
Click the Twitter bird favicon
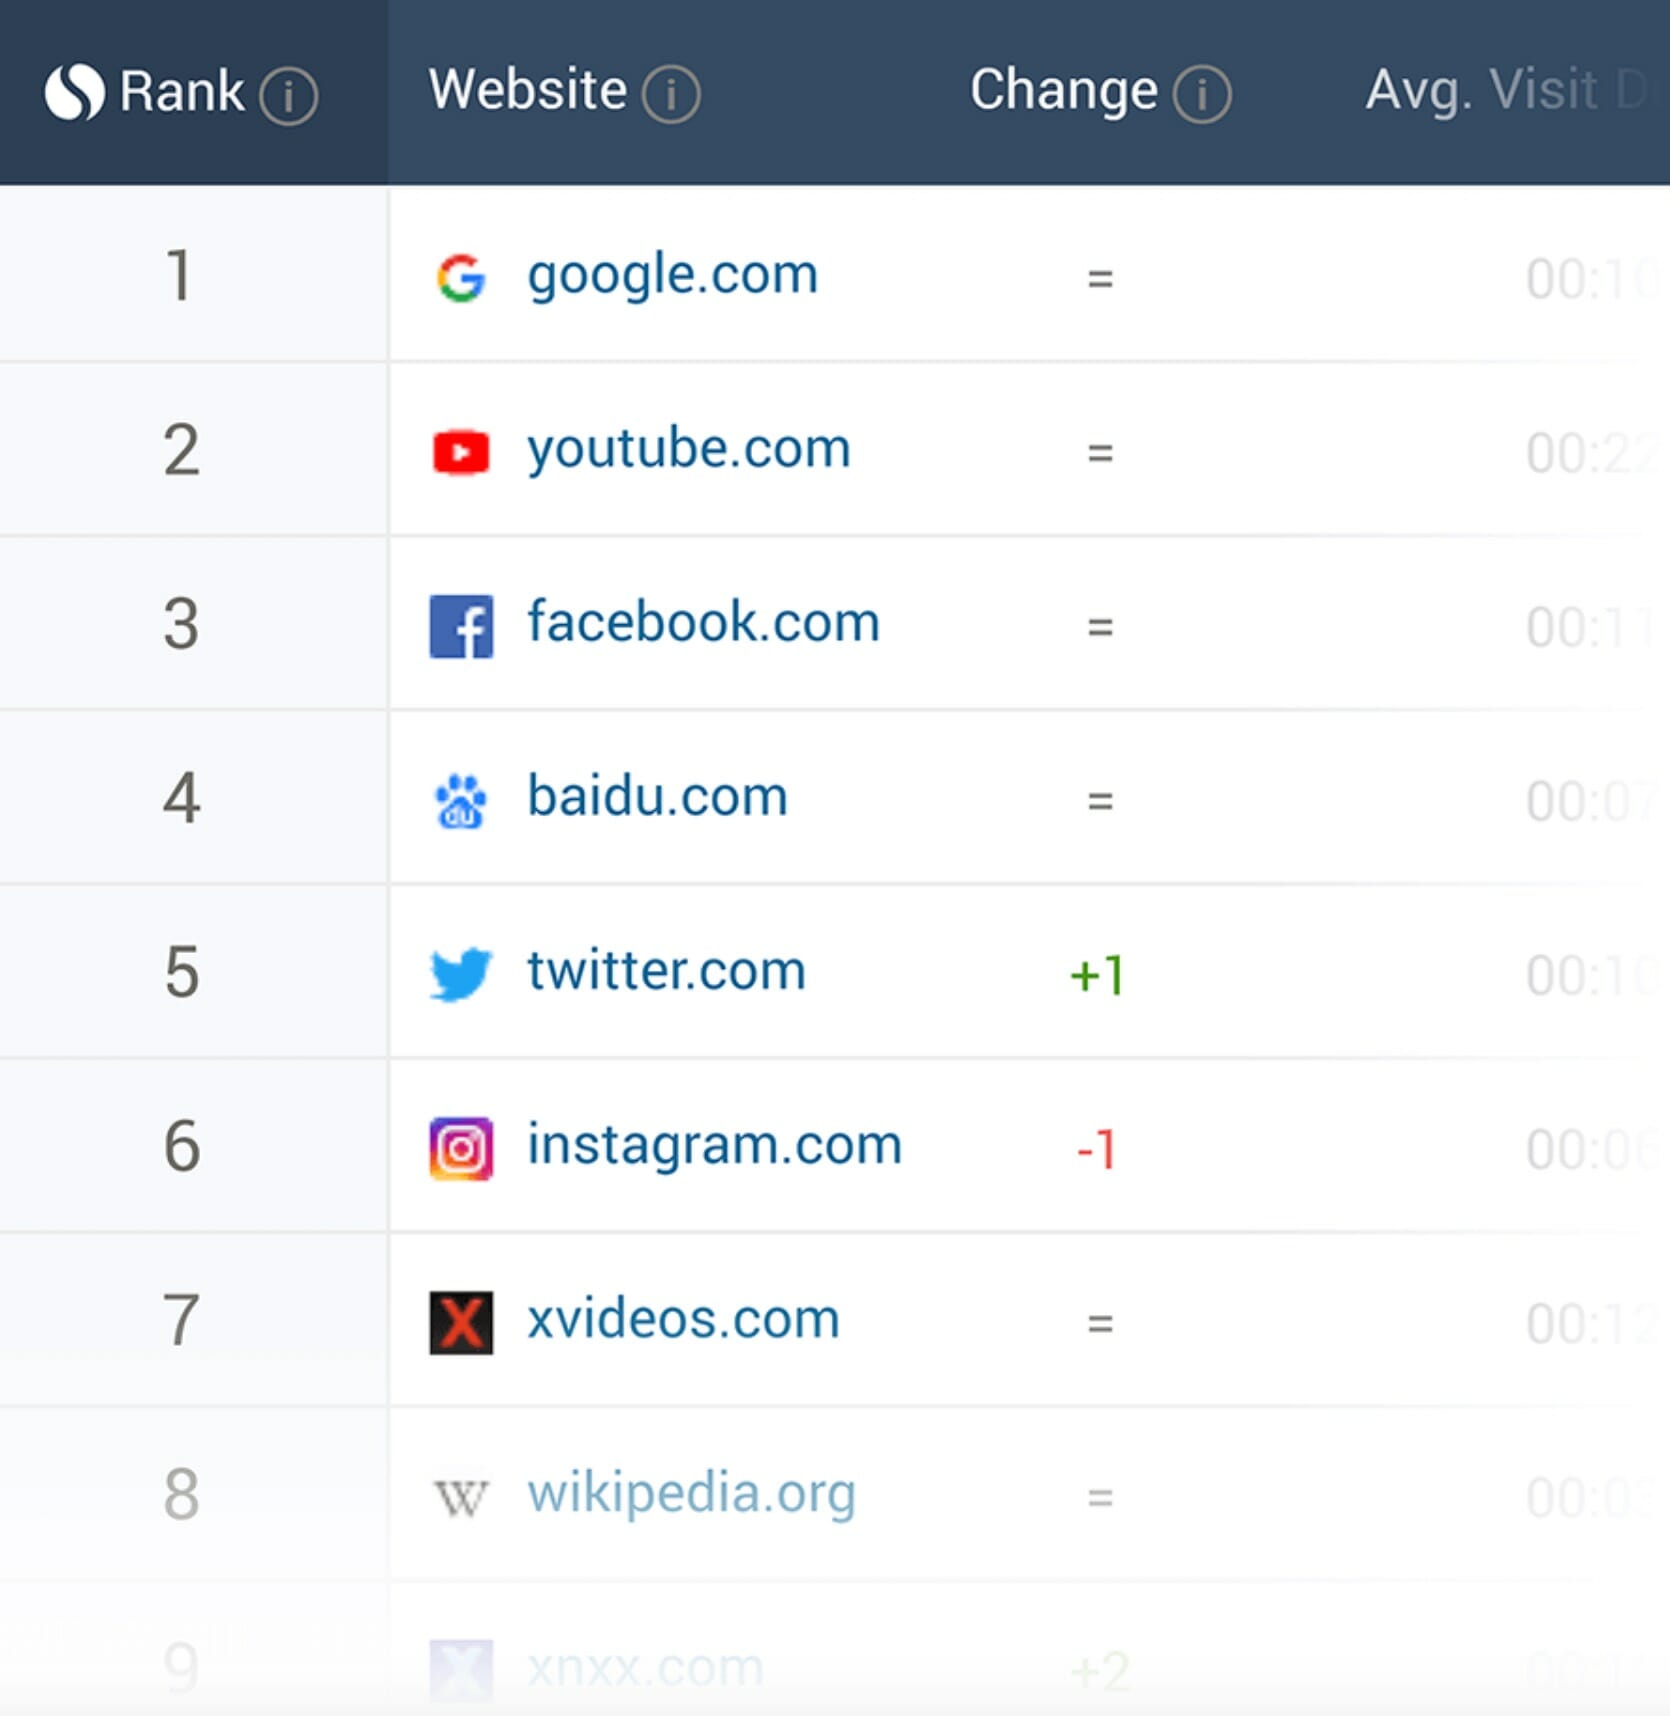click(x=461, y=974)
